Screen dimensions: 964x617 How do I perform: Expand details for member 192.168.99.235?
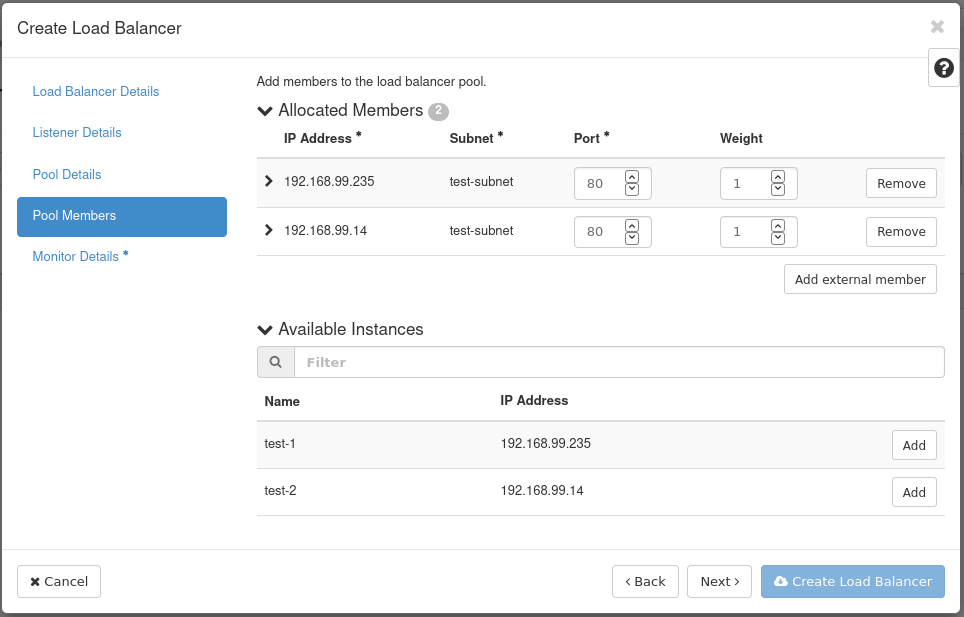click(x=268, y=182)
